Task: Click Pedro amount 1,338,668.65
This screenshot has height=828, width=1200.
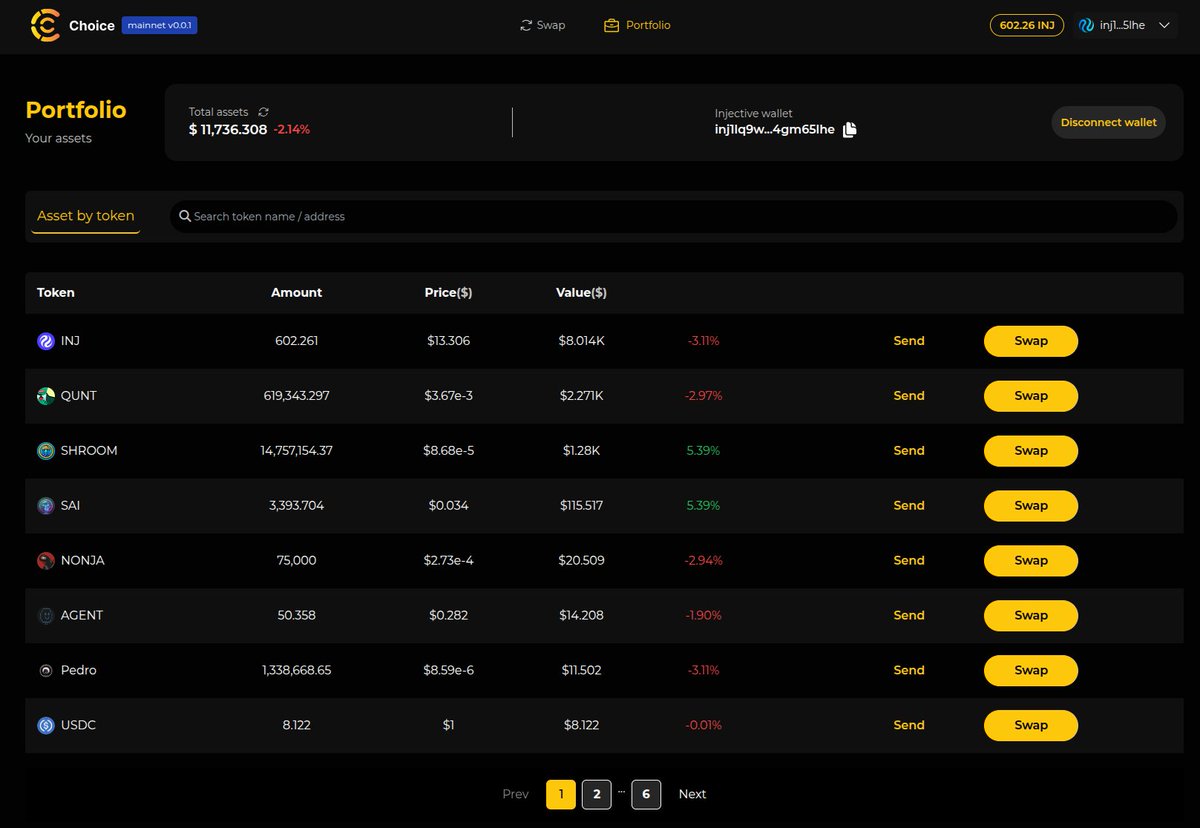Action: click(x=296, y=671)
